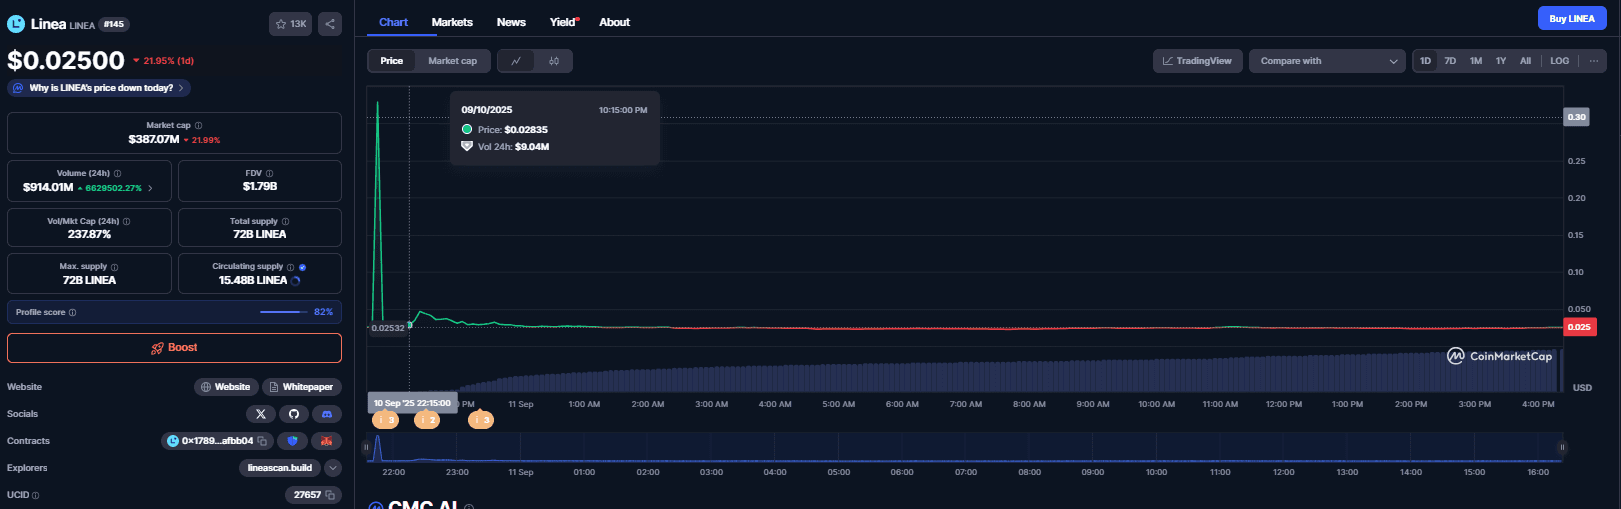Open the Volume (24h) info icon
Screen dimensions: 1621x509
click(x=118, y=174)
